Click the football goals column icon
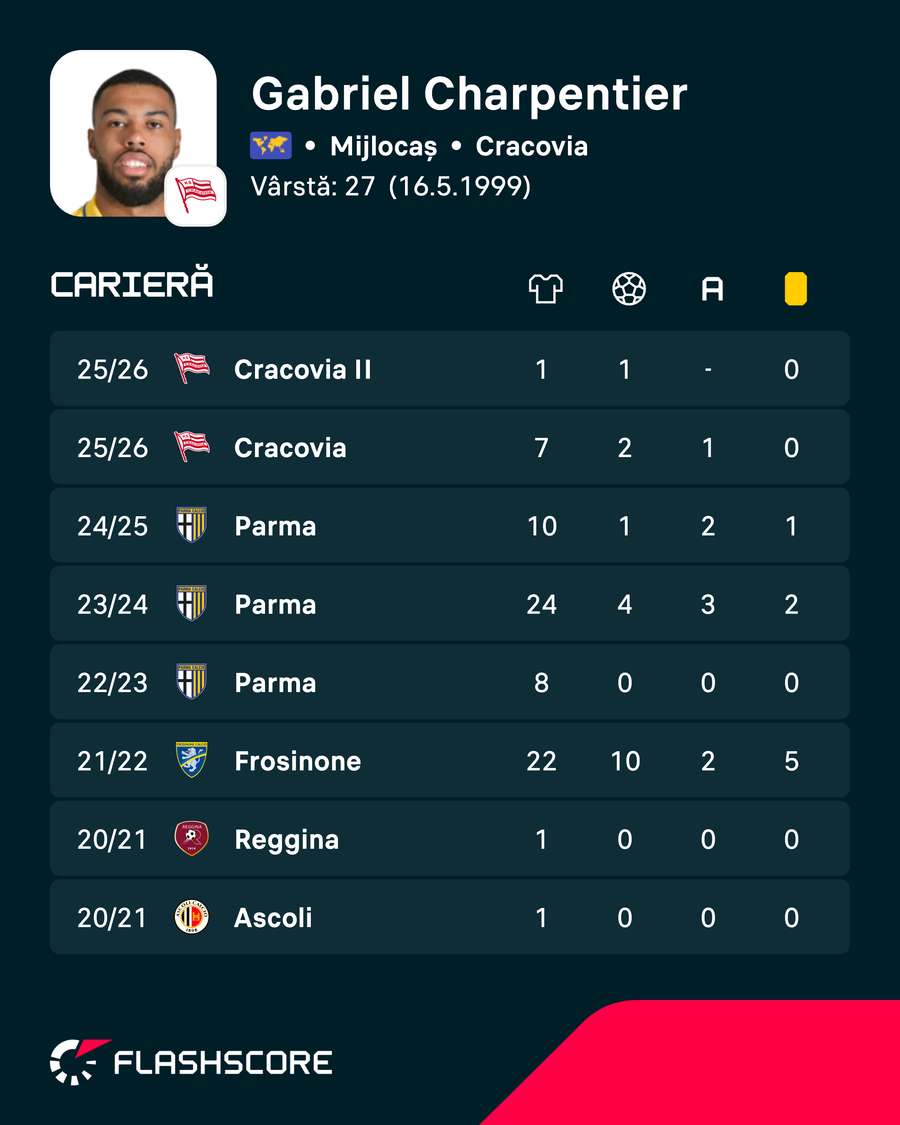 [629, 289]
